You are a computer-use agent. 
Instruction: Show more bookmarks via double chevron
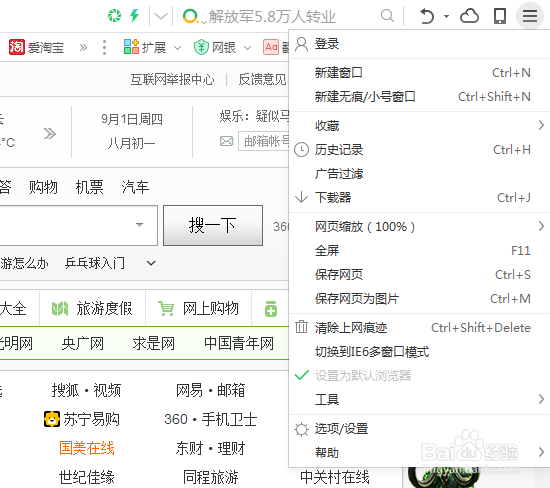tap(83, 47)
